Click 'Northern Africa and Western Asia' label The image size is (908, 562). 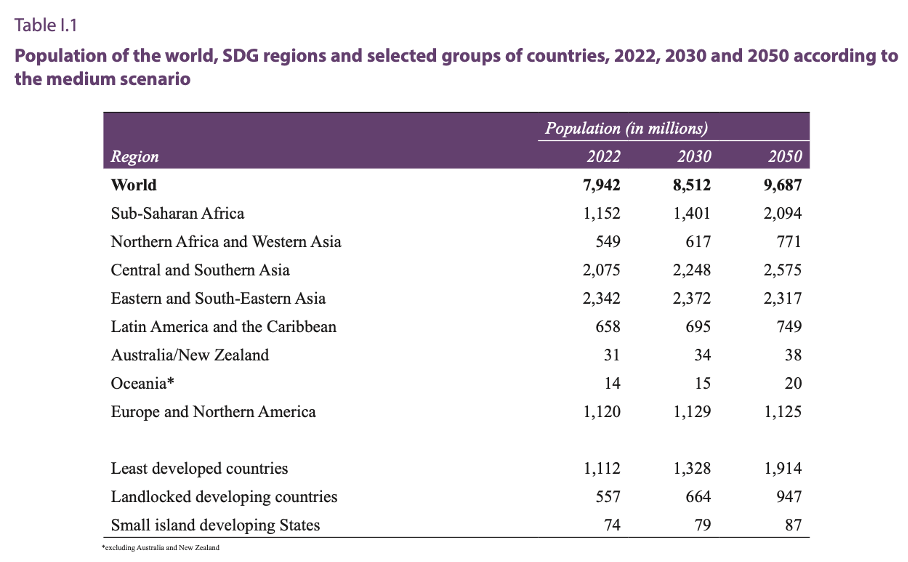pos(226,241)
